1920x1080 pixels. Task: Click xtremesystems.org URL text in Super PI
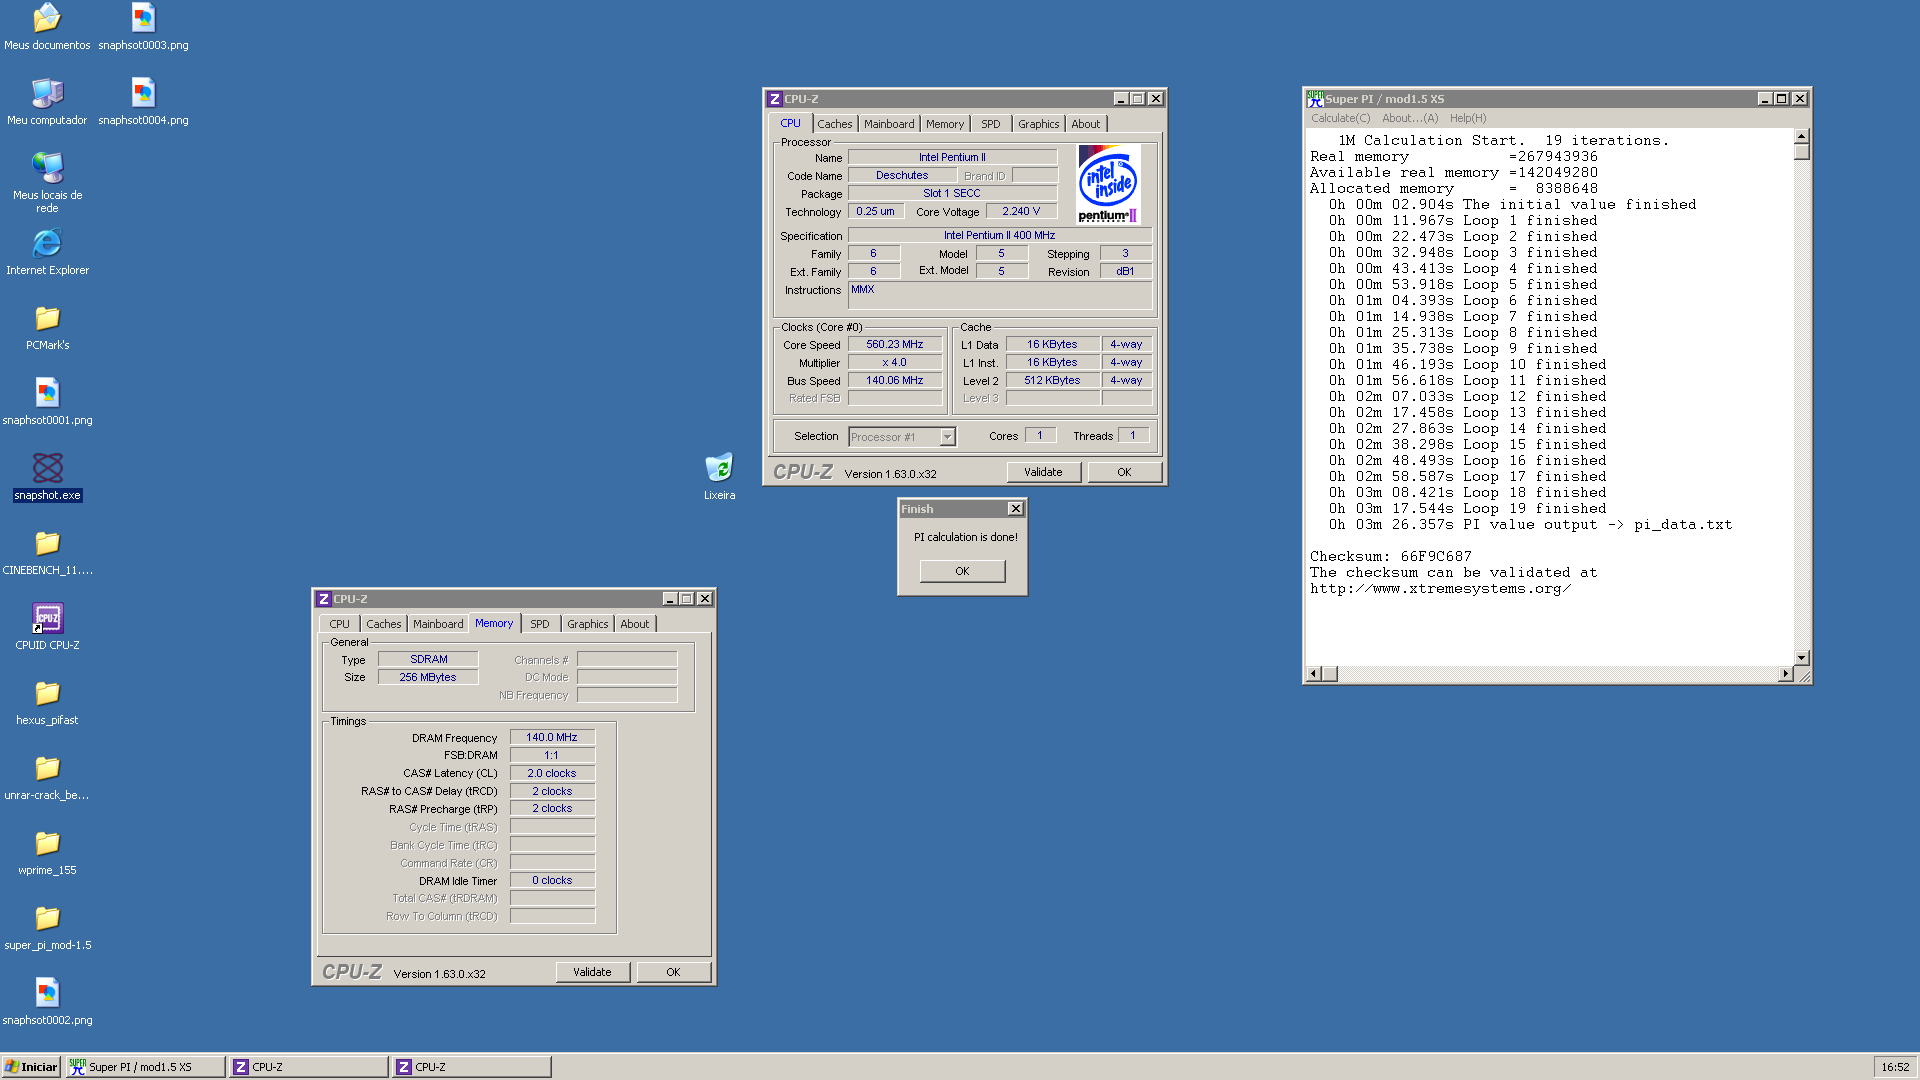(1440, 589)
